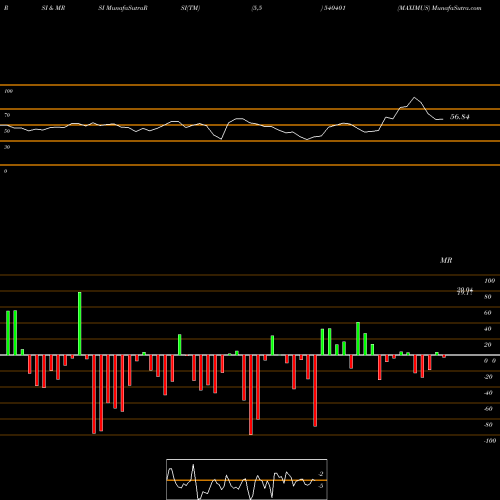Click the mini oscillator thumbnail chart at bottom
This screenshot has width=500, height=500.
point(247,479)
